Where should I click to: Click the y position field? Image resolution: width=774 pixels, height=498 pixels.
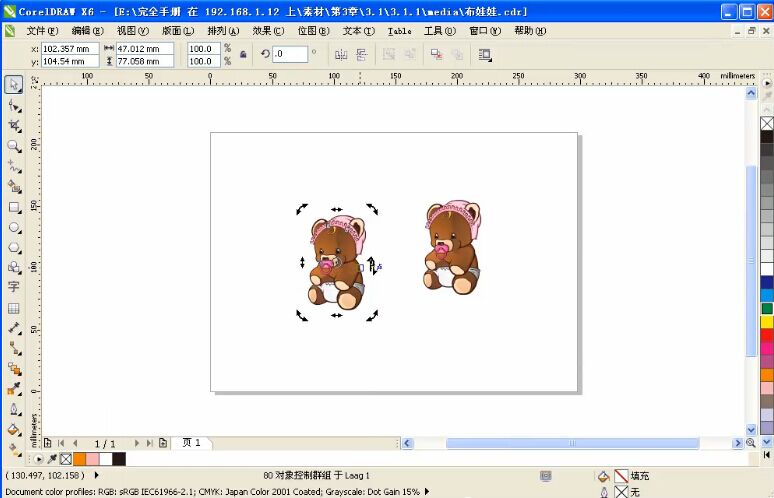(x=70, y=61)
